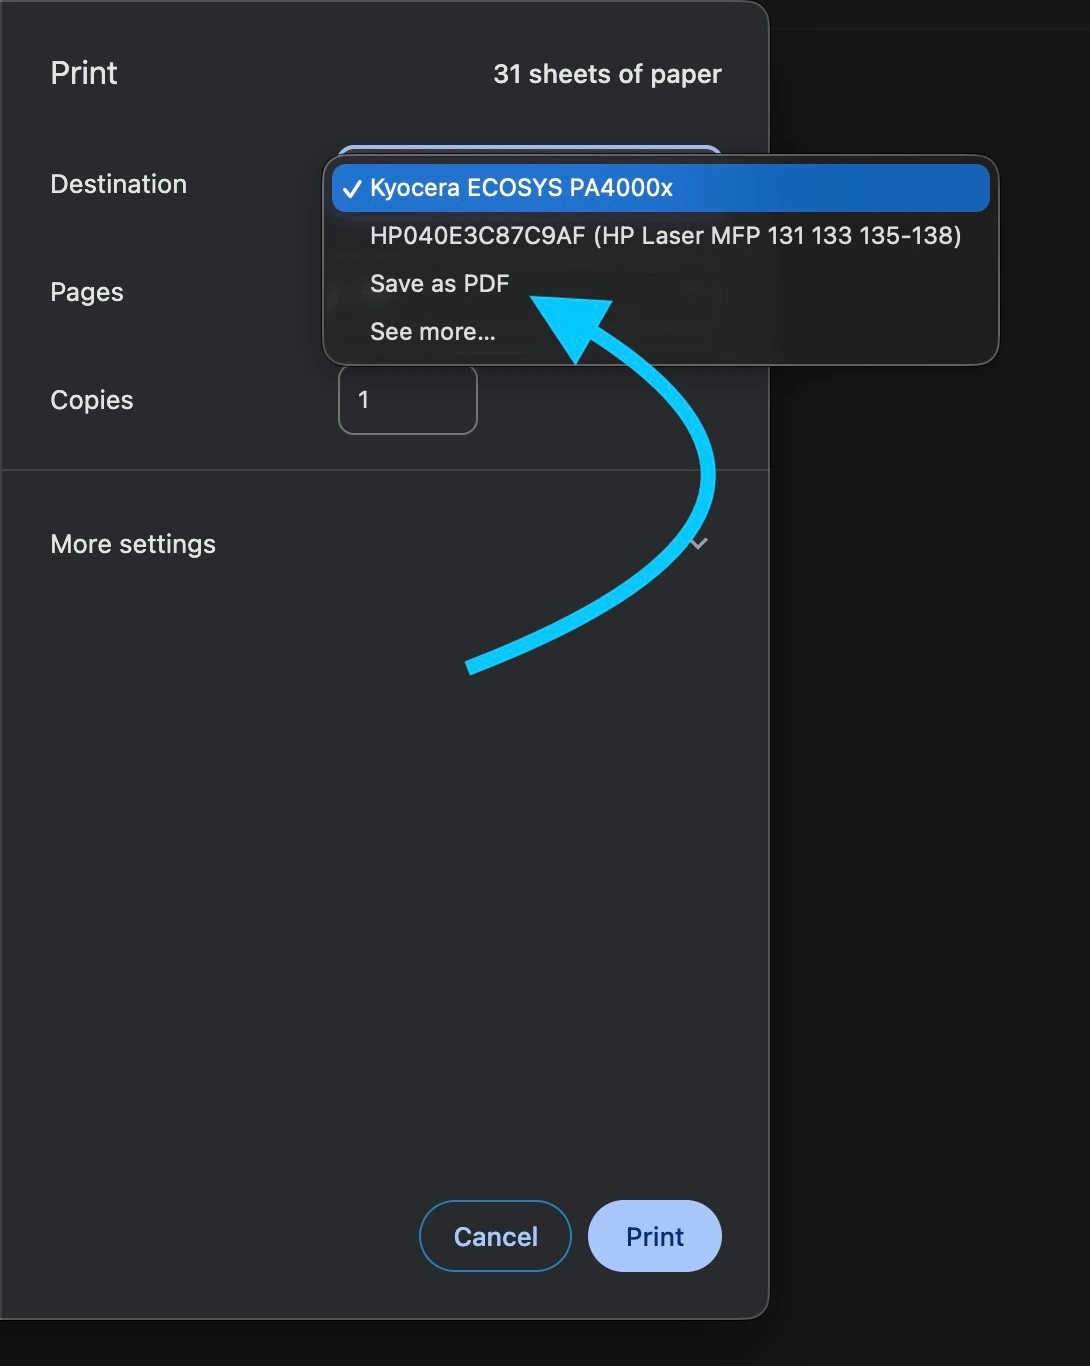Select Save as PDF destination
1090x1366 pixels.
click(x=439, y=284)
